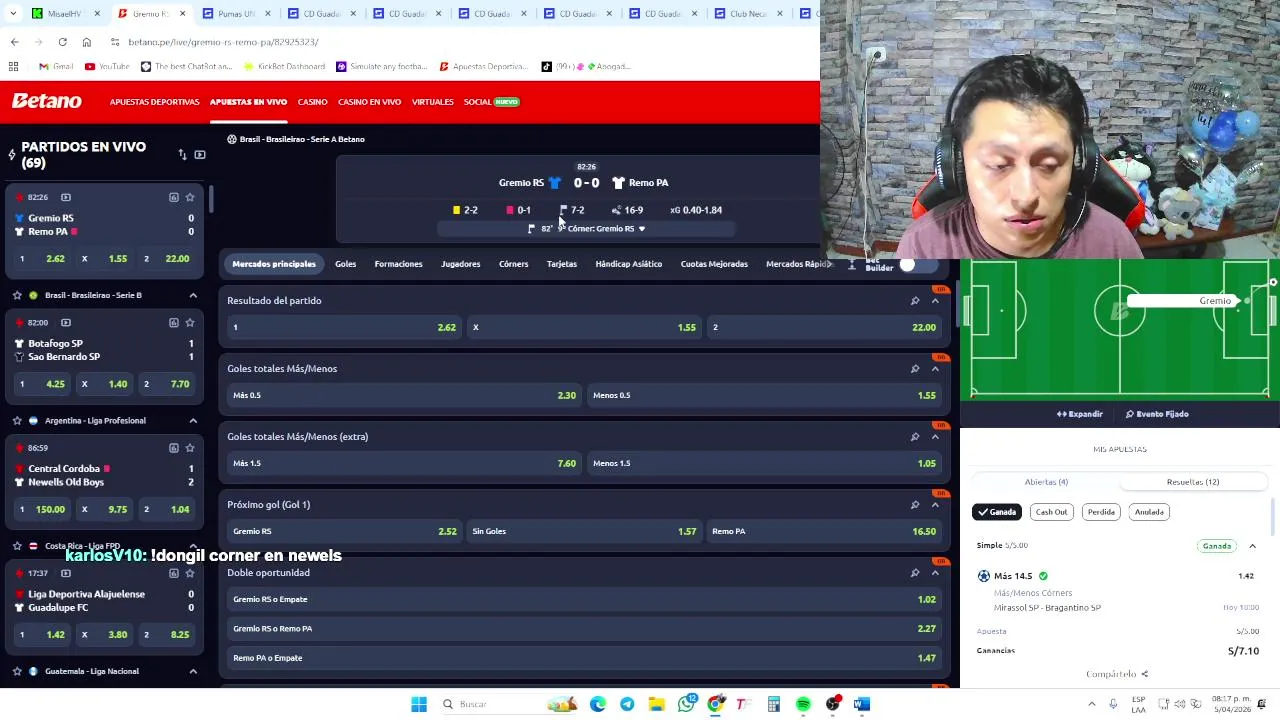The image size is (1280, 720).
Task: Switch to the Tarjetas market tab
Action: pyautogui.click(x=562, y=264)
